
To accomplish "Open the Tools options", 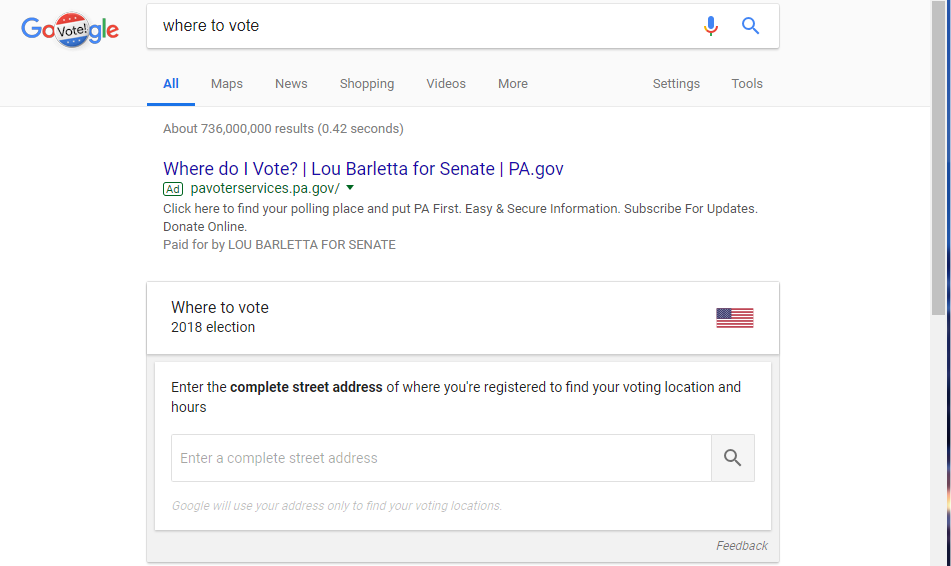I will click(747, 84).
